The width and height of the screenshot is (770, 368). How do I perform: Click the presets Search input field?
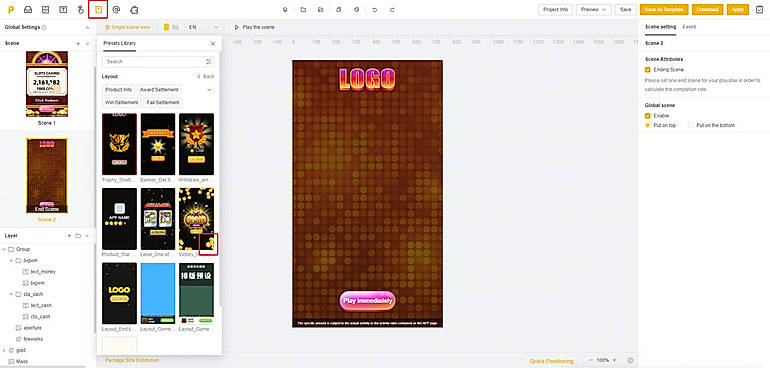click(x=155, y=61)
